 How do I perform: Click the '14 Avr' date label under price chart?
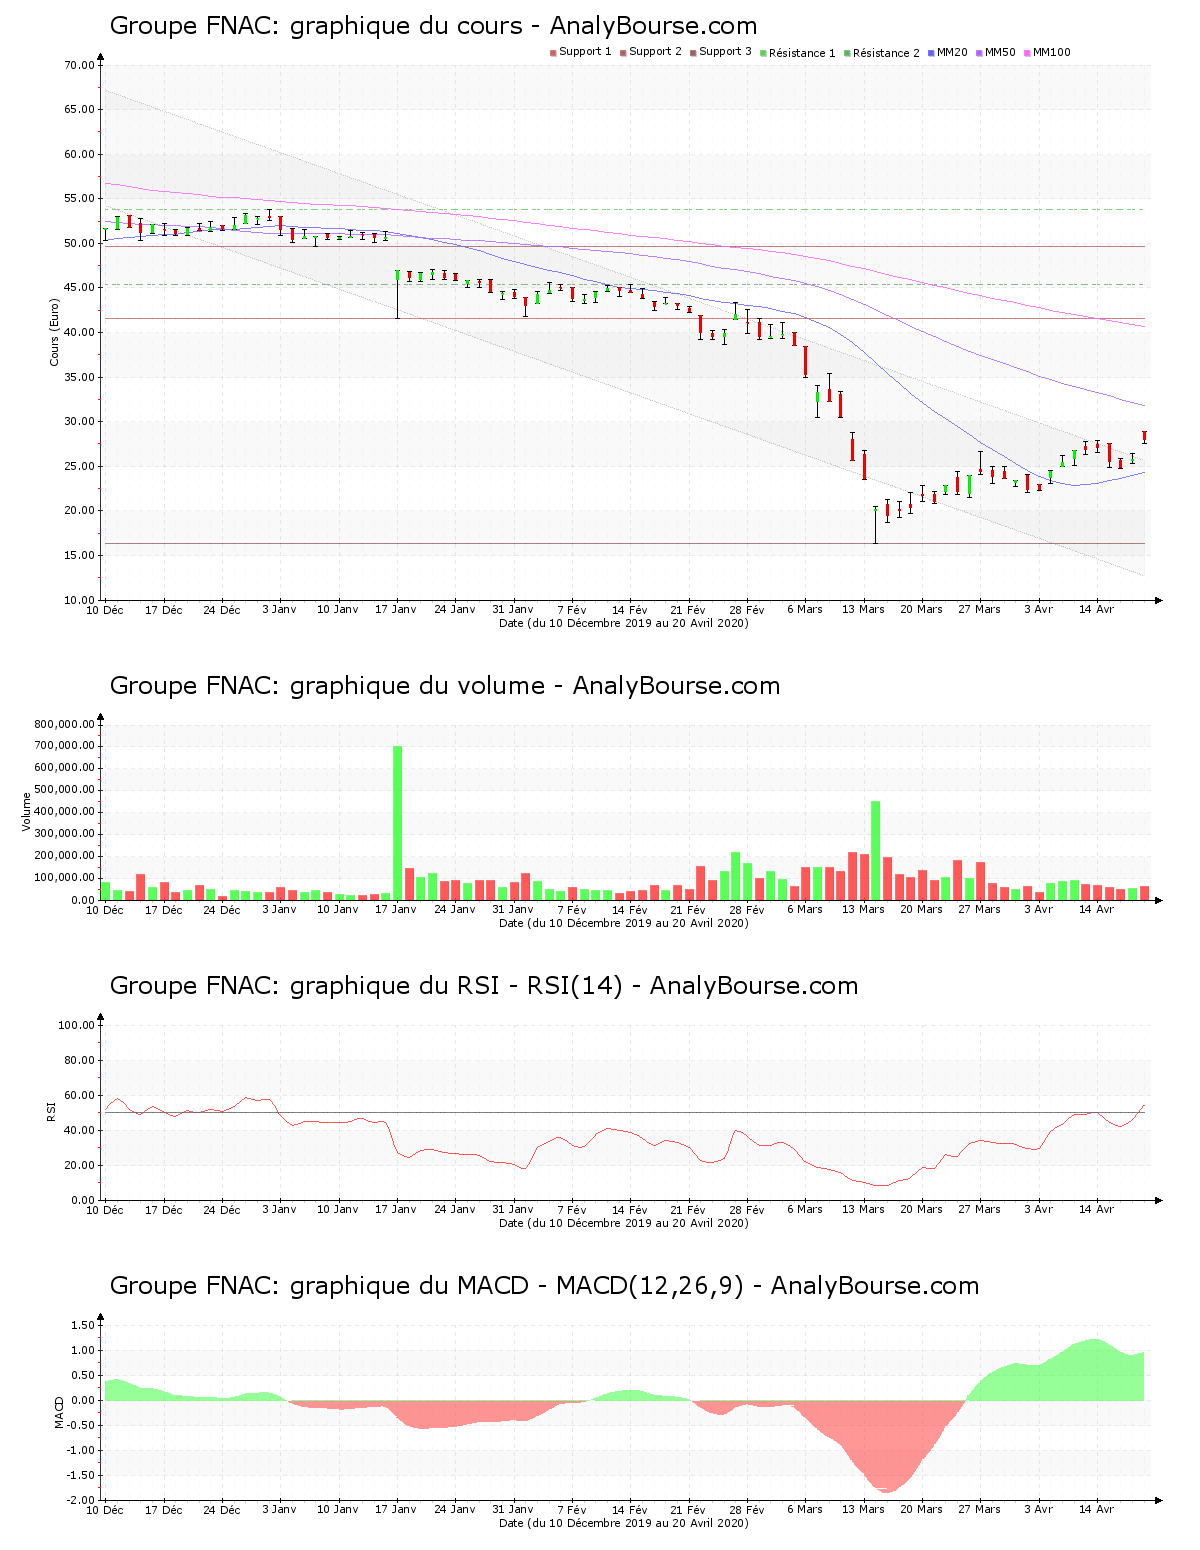tap(1096, 610)
